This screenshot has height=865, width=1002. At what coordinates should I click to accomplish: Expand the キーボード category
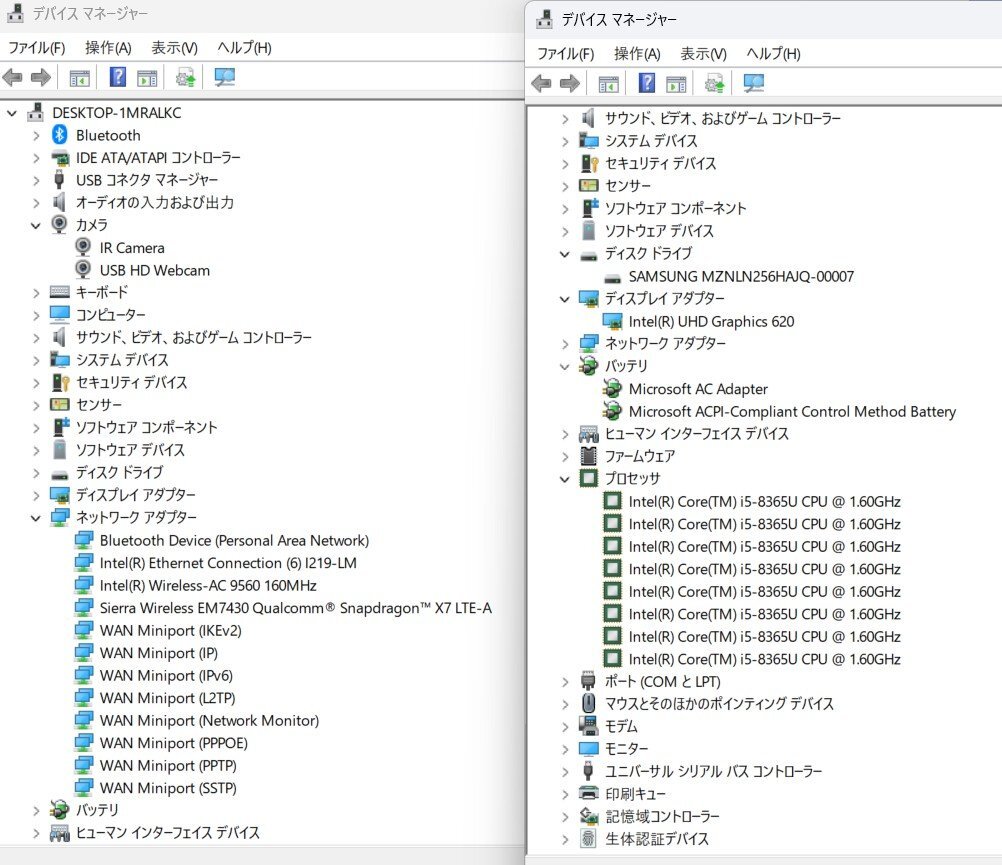[36, 293]
